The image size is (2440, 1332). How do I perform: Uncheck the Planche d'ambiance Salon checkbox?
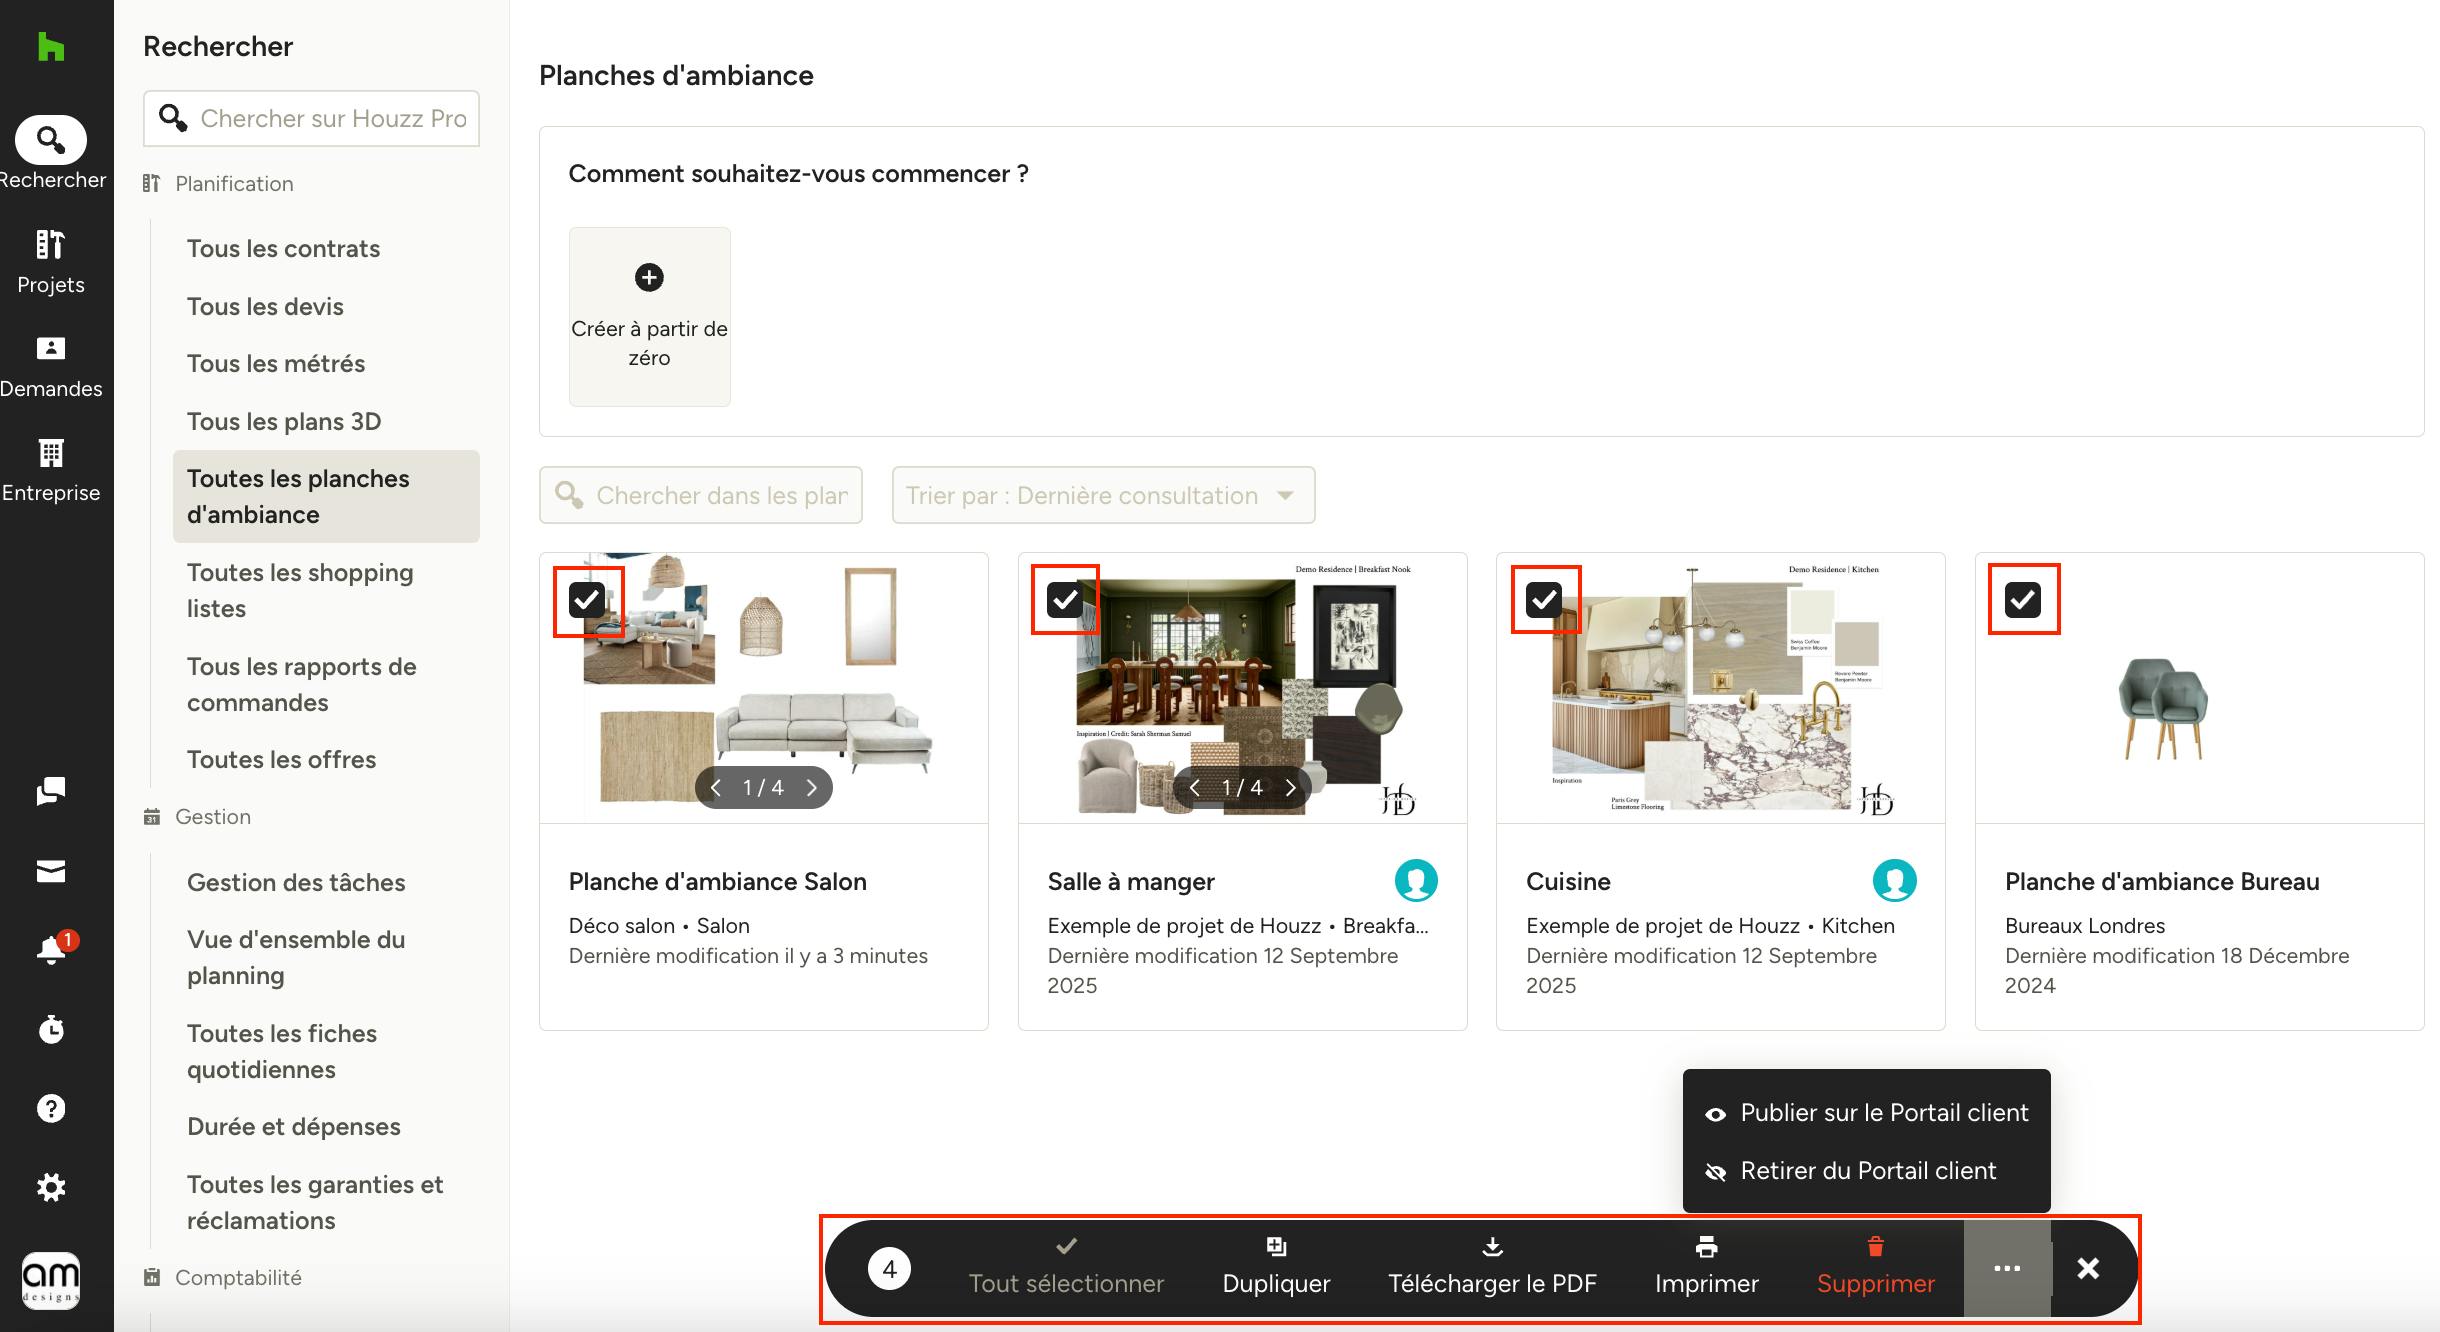tap(587, 600)
